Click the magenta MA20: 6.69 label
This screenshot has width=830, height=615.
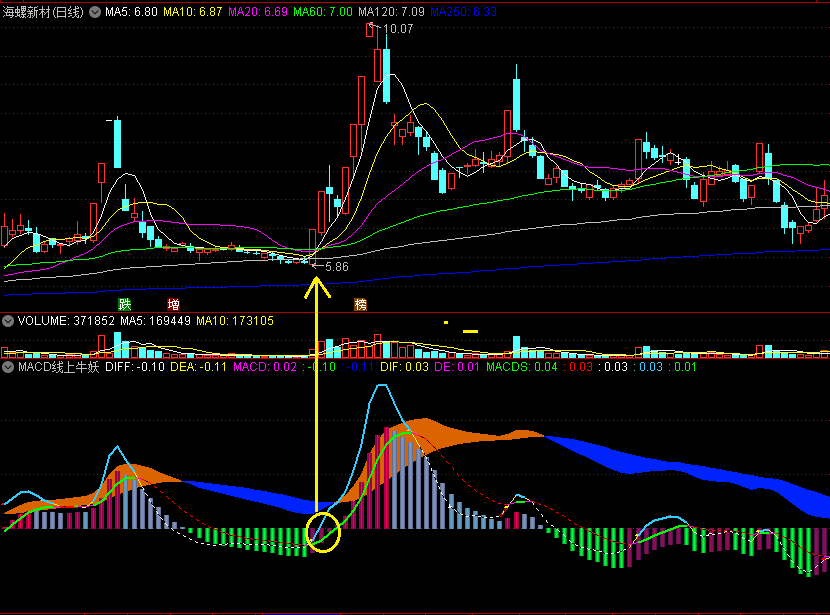[x=258, y=12]
